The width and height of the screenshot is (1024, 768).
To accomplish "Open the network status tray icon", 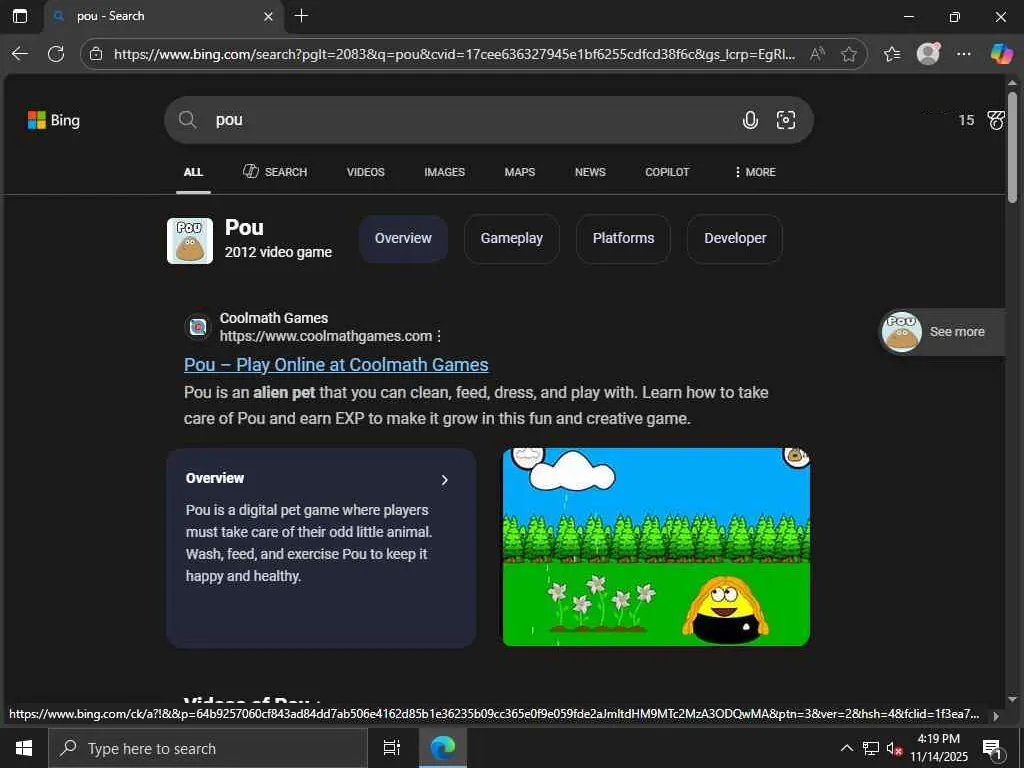I will (871, 748).
